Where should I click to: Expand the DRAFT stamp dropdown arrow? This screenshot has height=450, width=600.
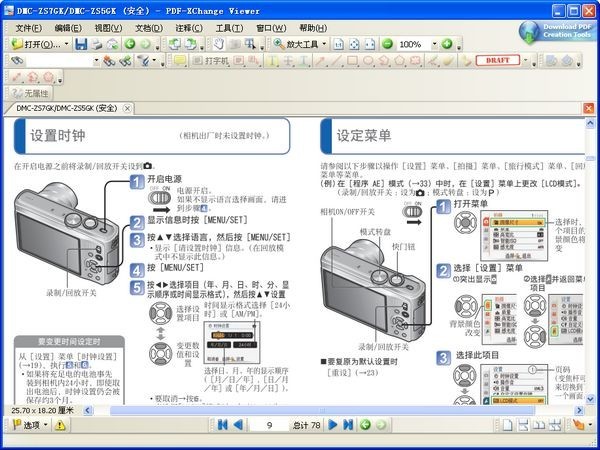pos(525,60)
